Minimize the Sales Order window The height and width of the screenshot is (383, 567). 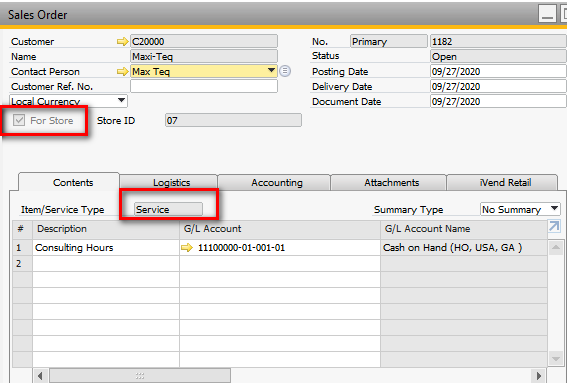547,14
